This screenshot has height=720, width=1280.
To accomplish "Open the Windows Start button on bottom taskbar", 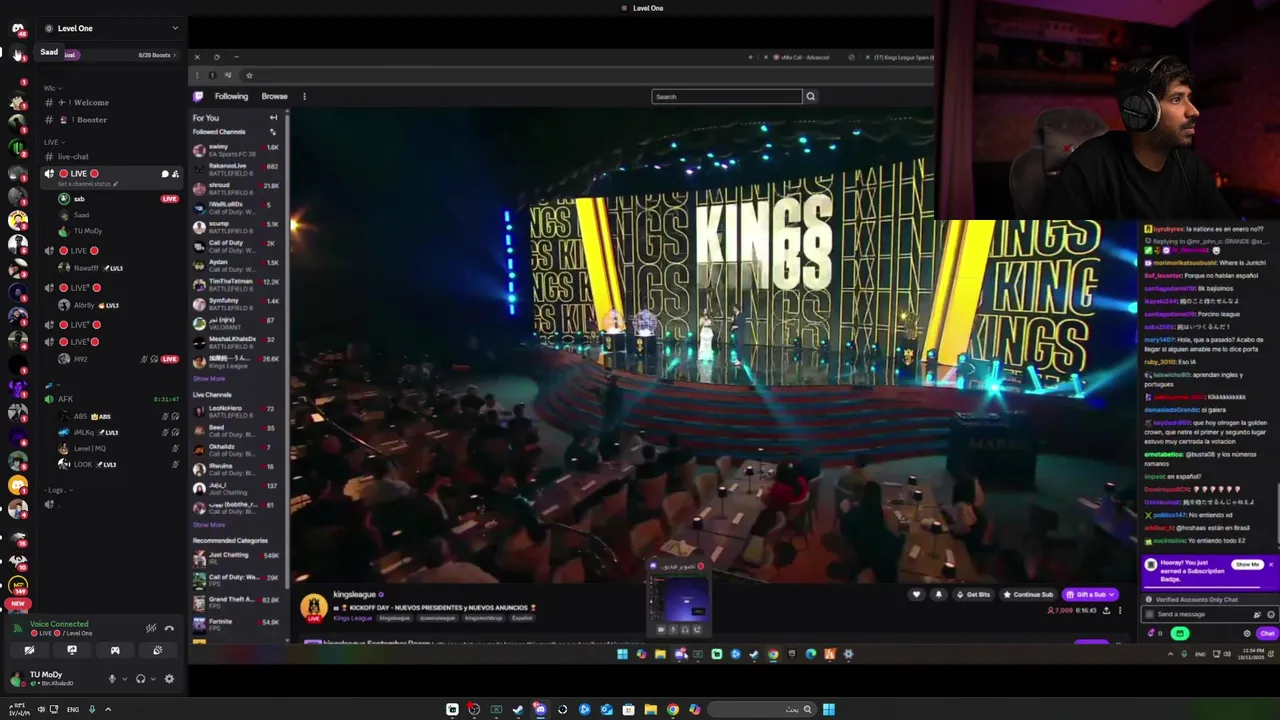I will (x=829, y=709).
